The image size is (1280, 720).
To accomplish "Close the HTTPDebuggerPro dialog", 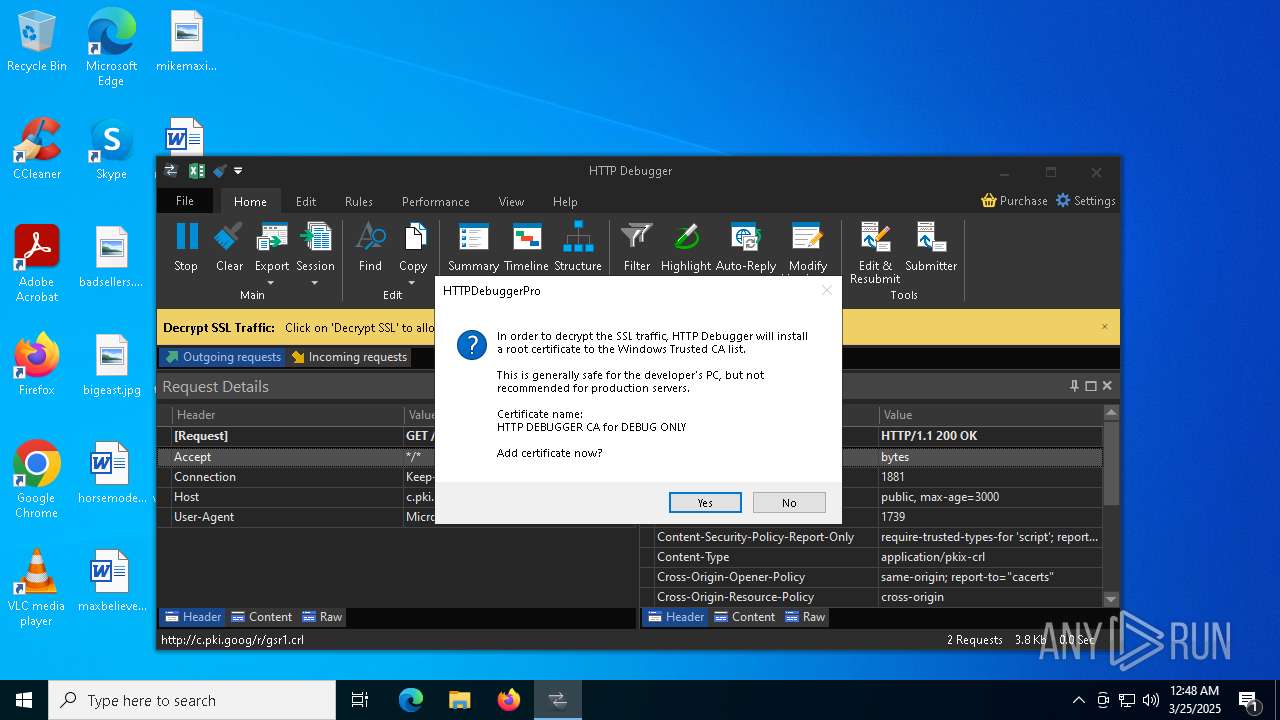I will coord(826,290).
